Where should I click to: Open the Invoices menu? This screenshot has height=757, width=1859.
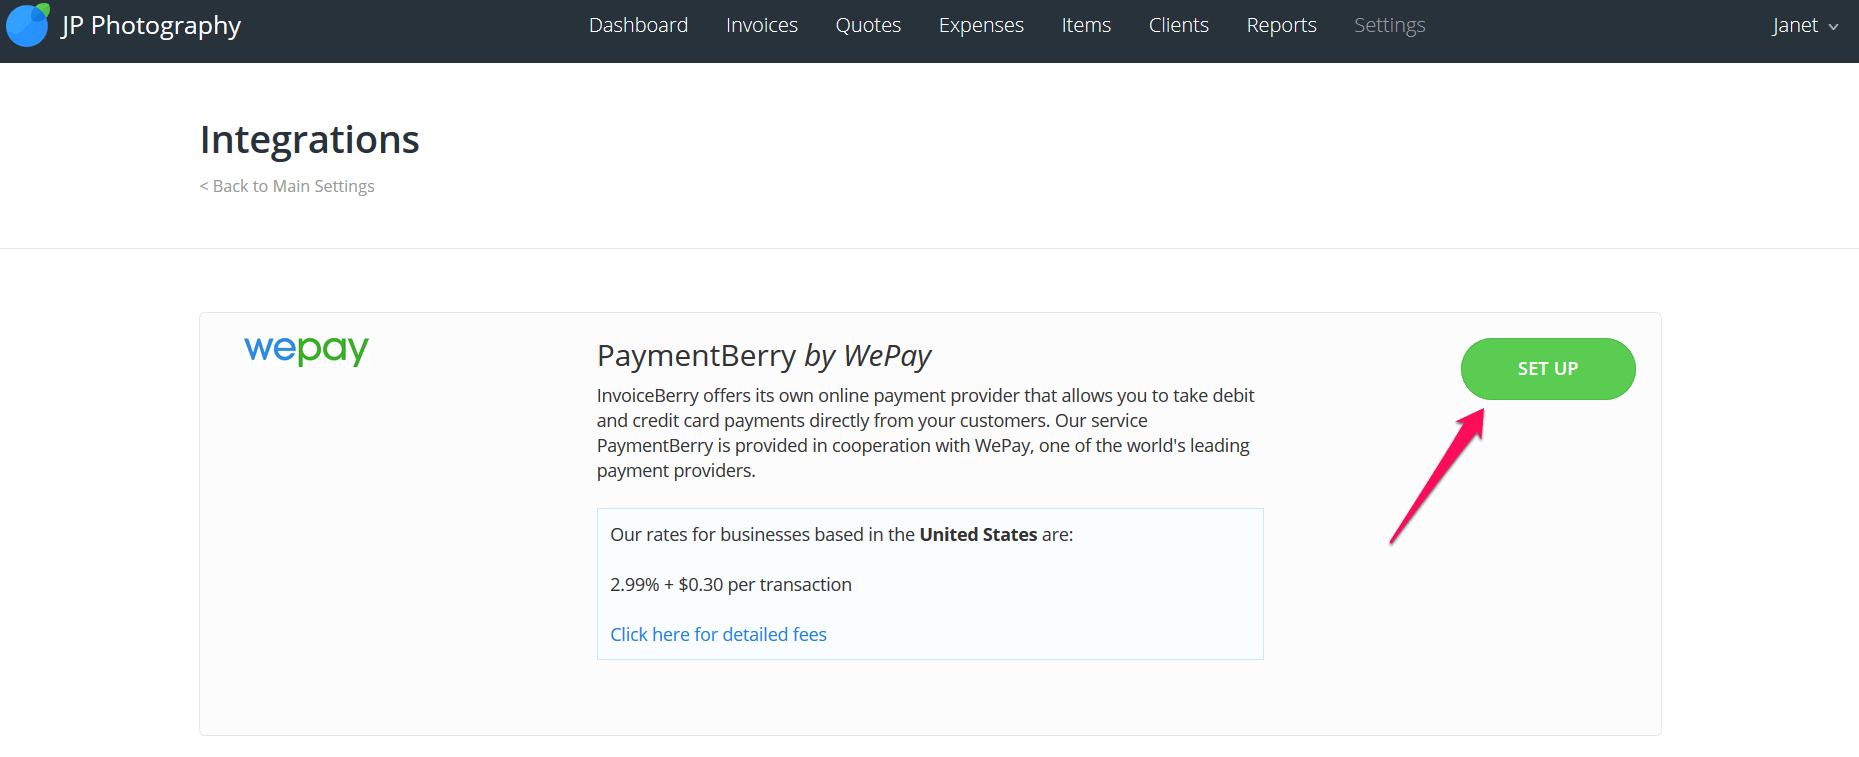(x=762, y=25)
